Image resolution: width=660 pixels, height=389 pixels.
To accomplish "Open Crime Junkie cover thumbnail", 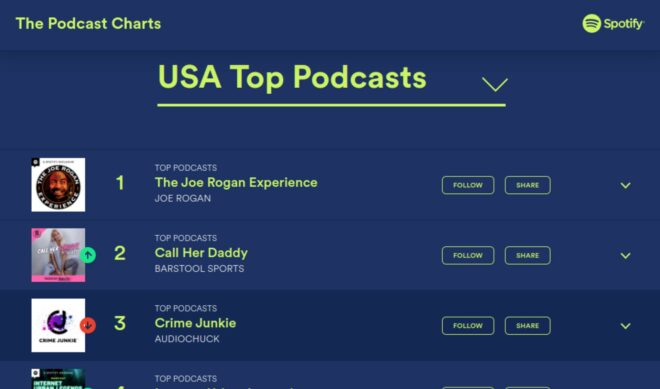I will click(58, 325).
